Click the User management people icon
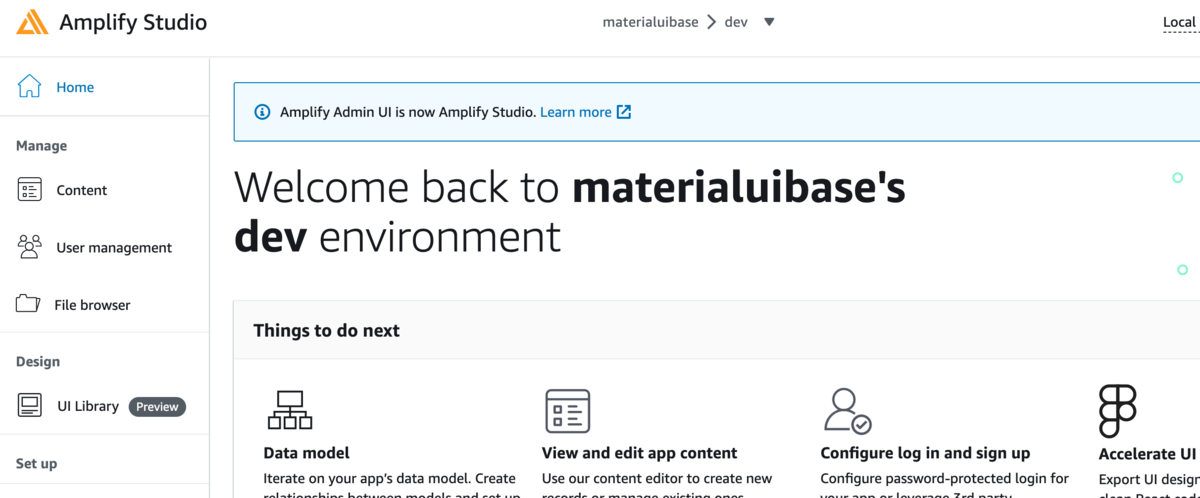 tap(30, 246)
